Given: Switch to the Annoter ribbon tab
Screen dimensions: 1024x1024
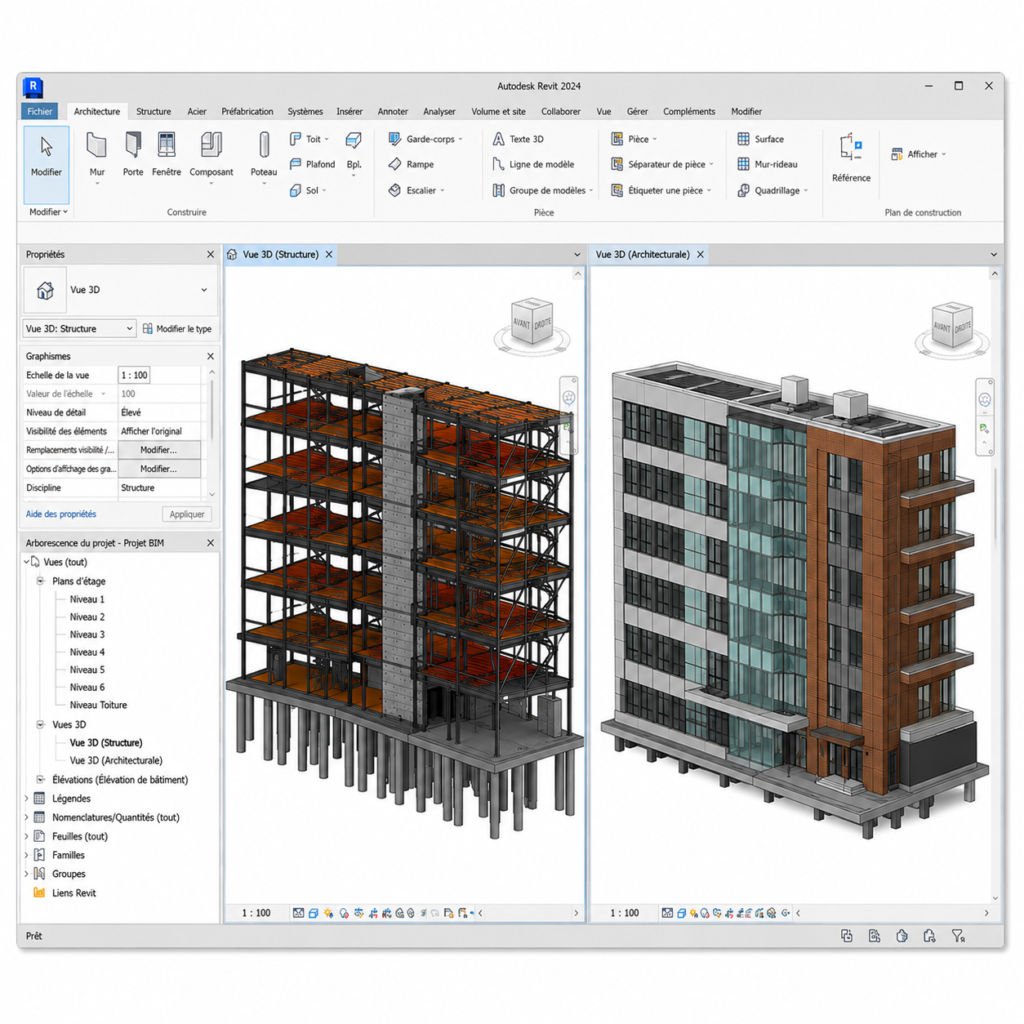Looking at the screenshot, I should tap(392, 112).
